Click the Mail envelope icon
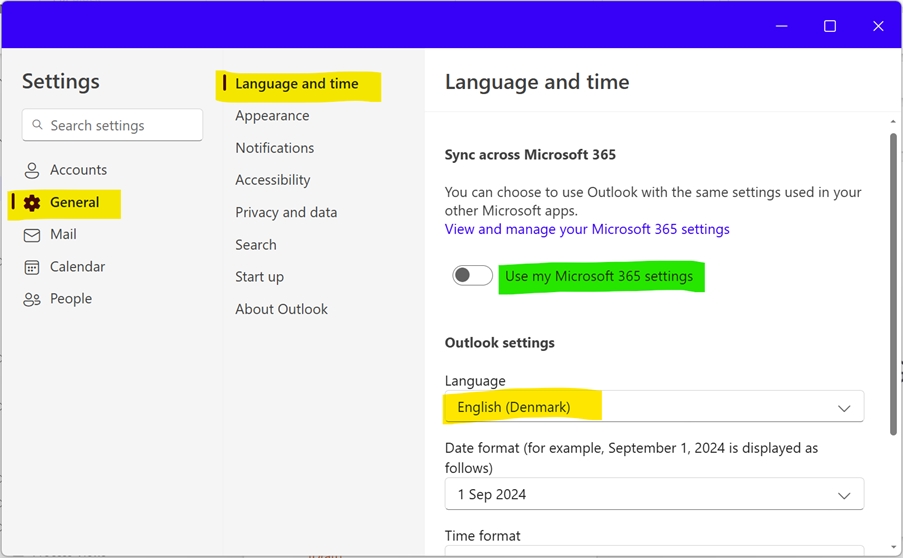The image size is (903, 558). (x=32, y=235)
